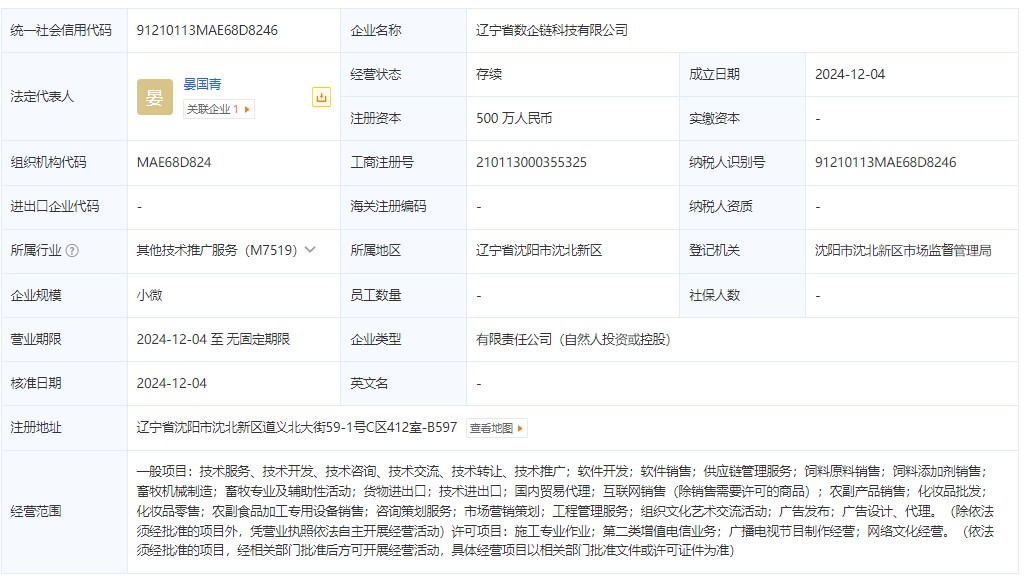
Task: Select the 成立日期 value 2024-12-04
Action: click(x=850, y=74)
